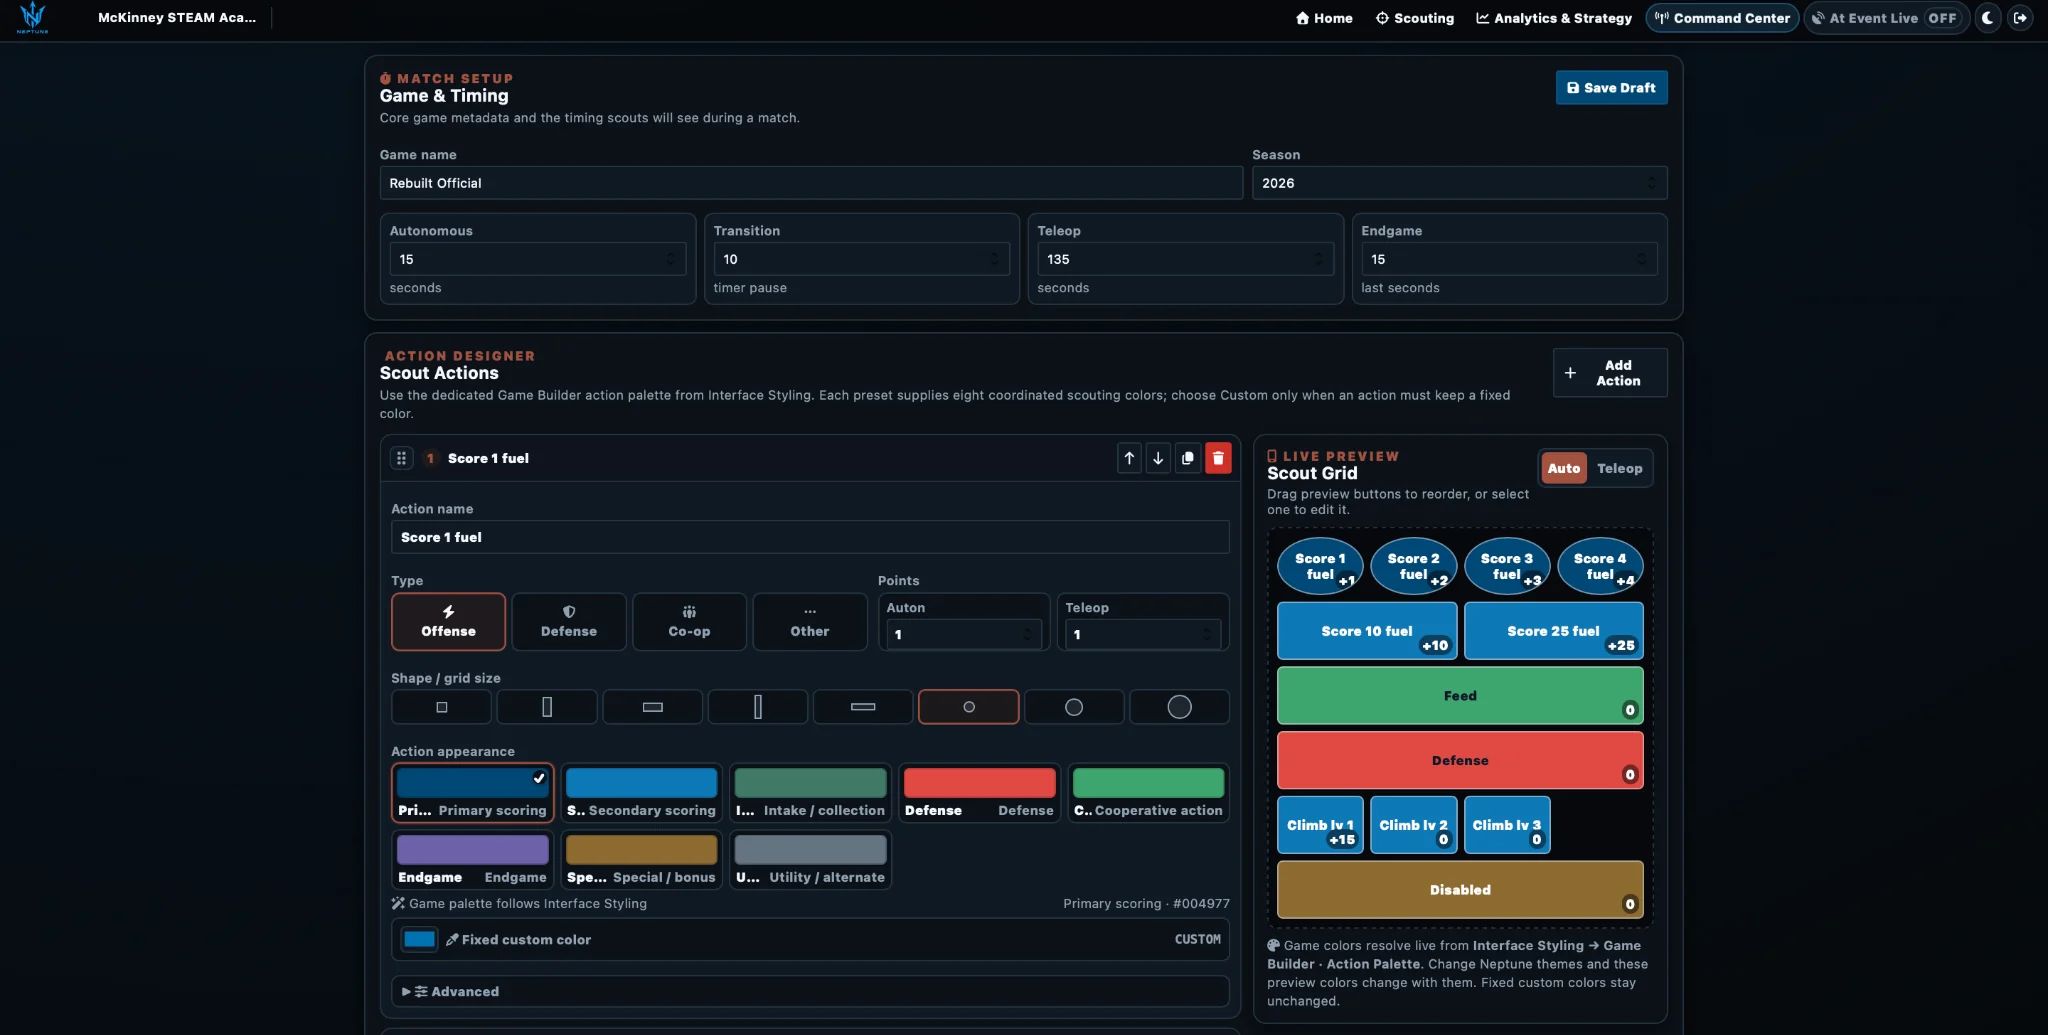The height and width of the screenshot is (1035, 2048).
Task: Select Climb lv 3 preview button
Action: tap(1507, 825)
